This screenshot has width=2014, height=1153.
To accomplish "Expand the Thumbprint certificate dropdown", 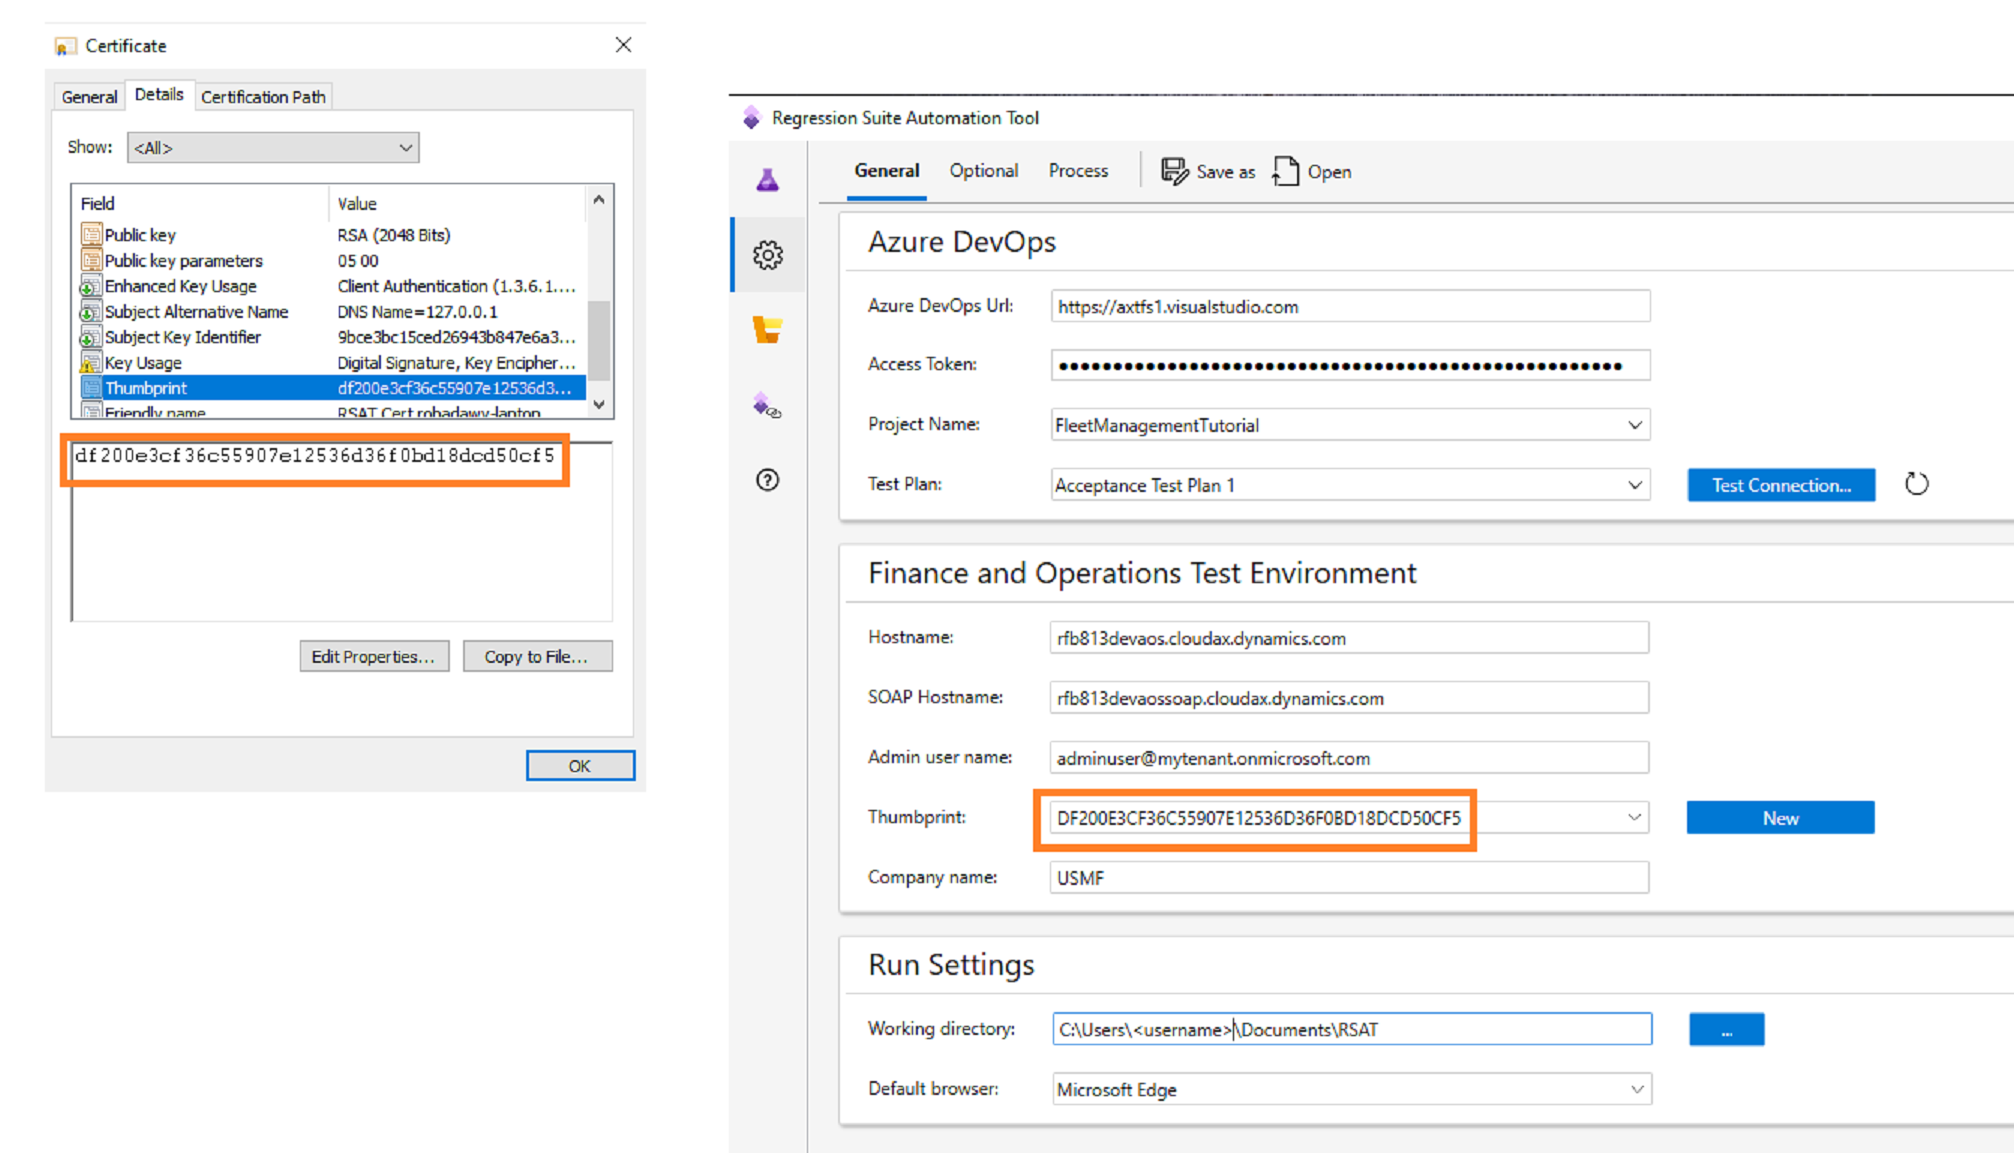I will point(1634,817).
